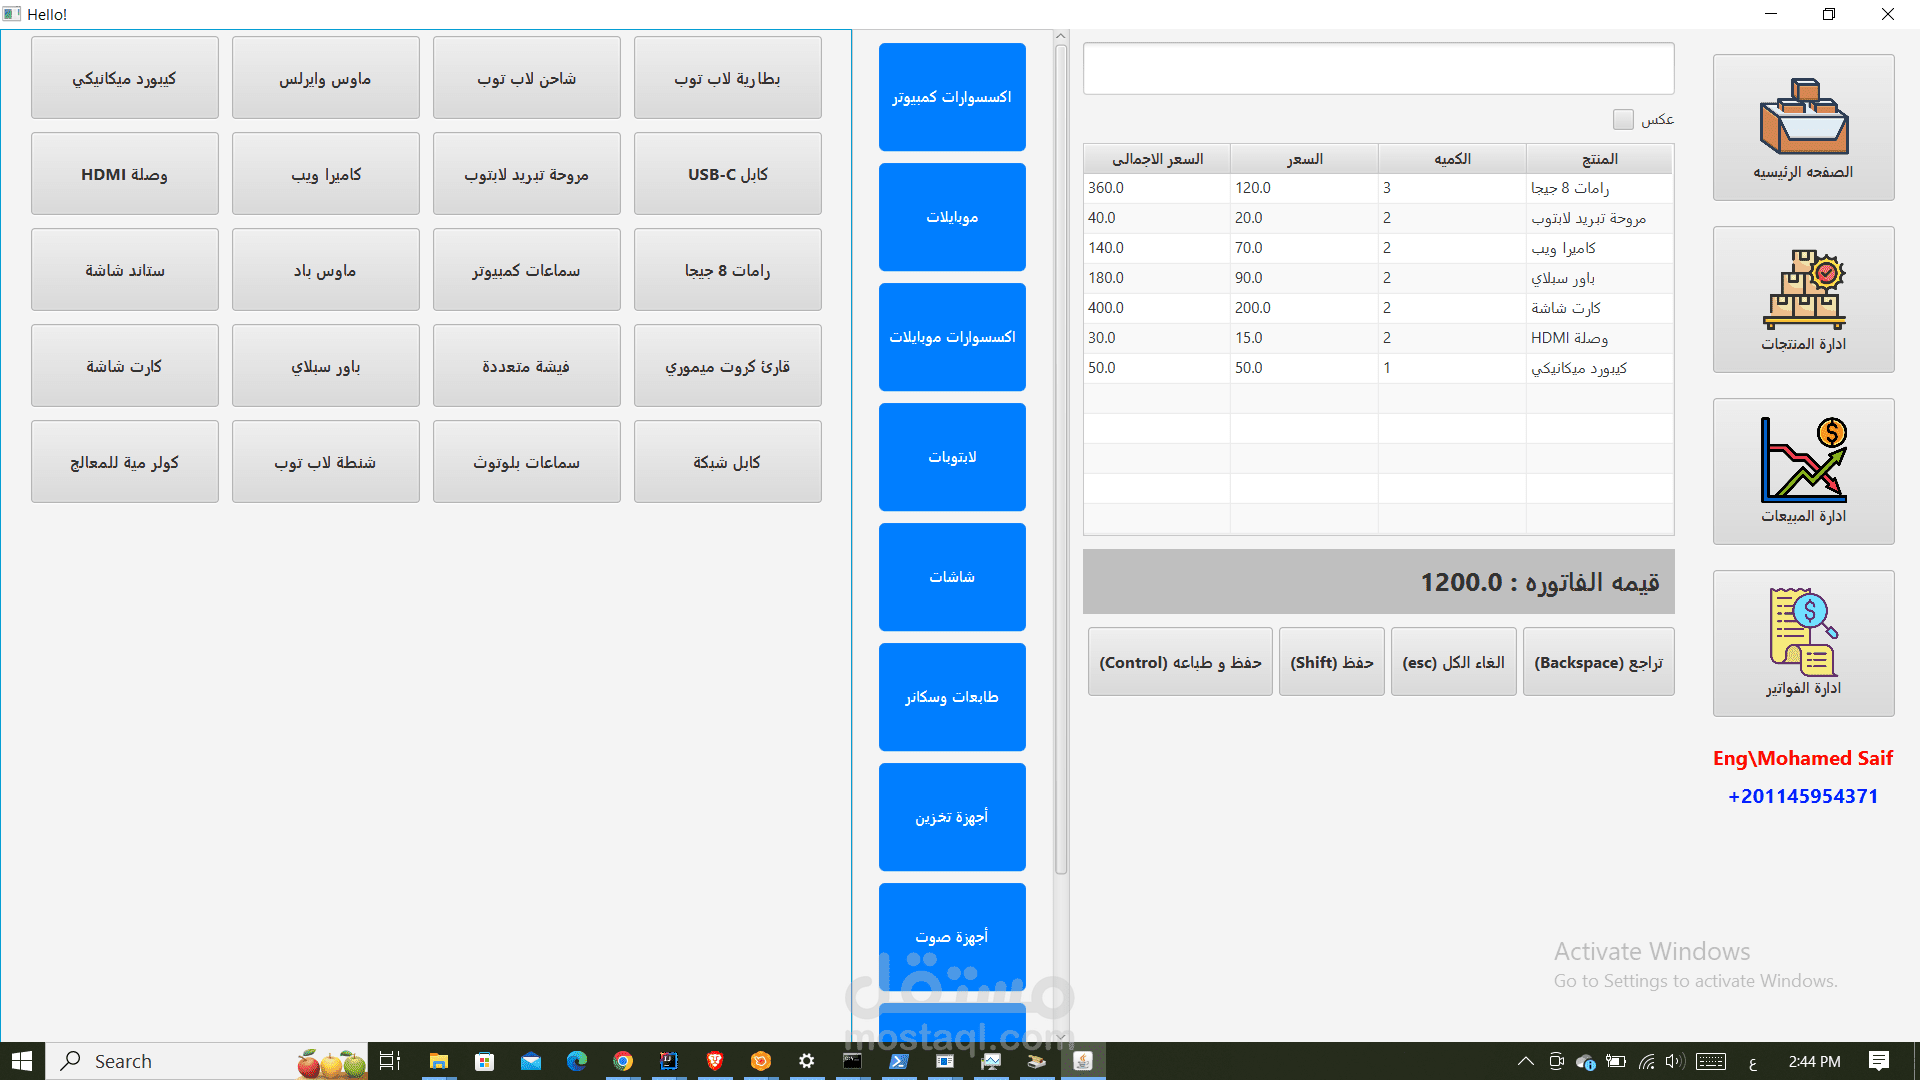Add شنطة لاب توب product
Screen dimensions: 1920x1080
click(326, 462)
